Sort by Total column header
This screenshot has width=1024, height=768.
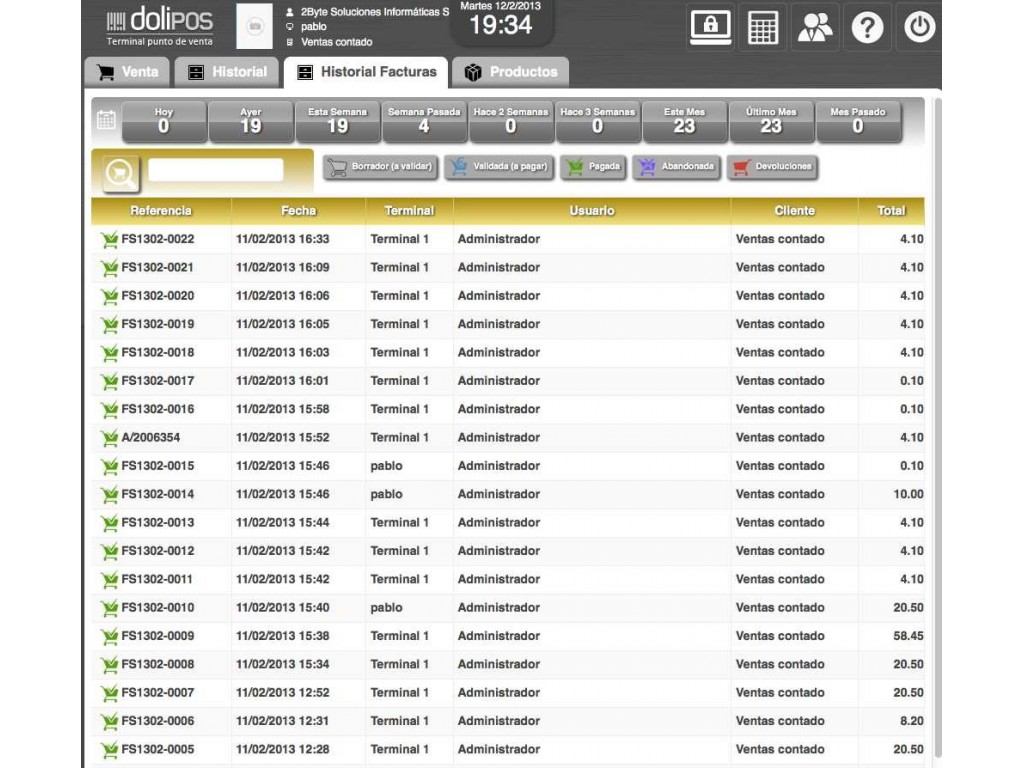[x=891, y=211]
